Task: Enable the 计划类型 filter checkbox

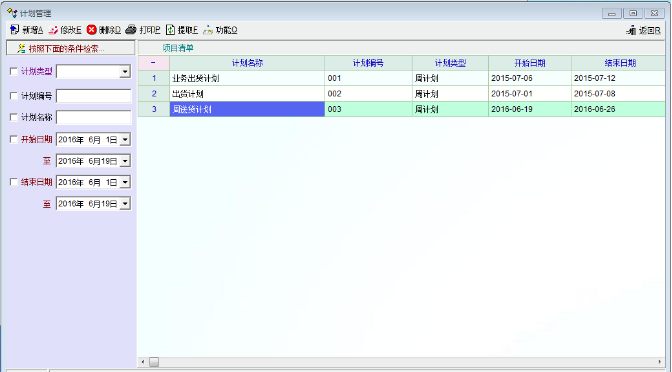Action: coord(14,71)
